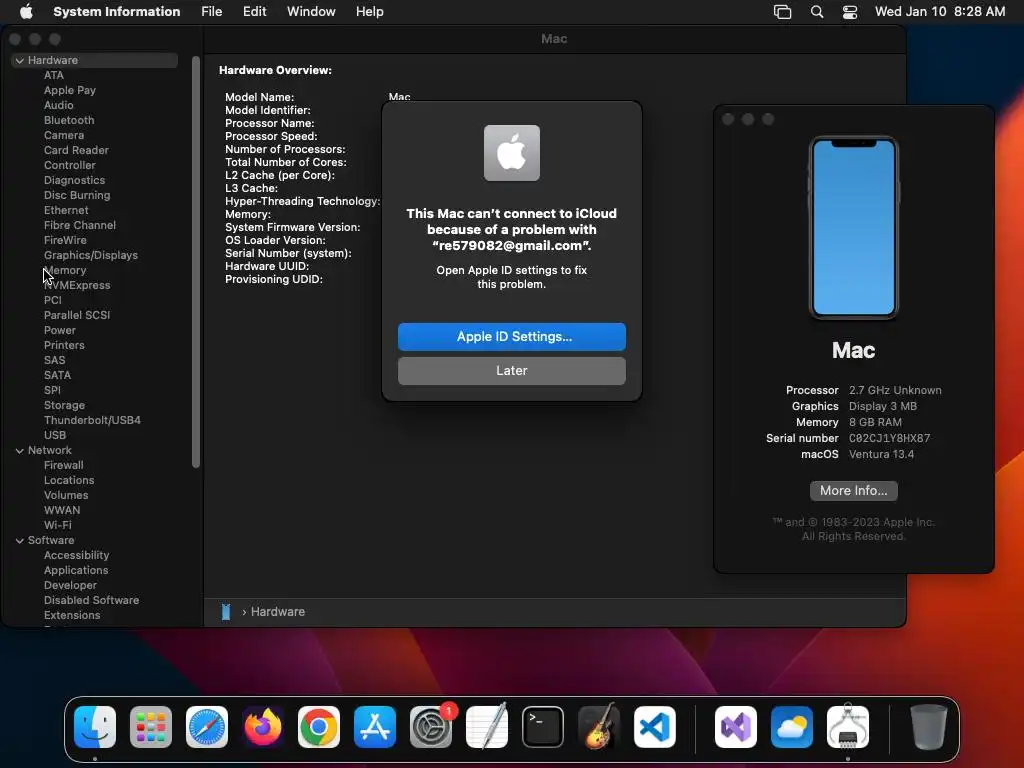Select ATA in the sidebar

(54, 75)
